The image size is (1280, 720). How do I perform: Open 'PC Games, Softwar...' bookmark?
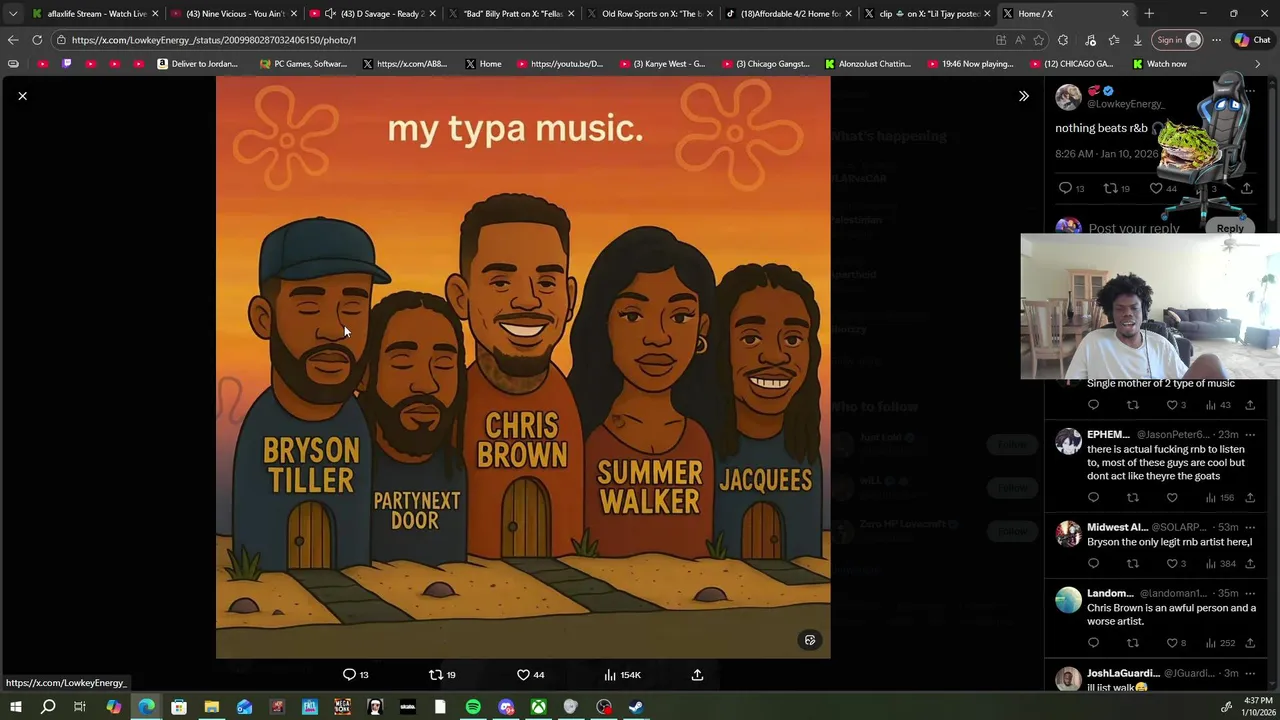pyautogui.click(x=303, y=64)
